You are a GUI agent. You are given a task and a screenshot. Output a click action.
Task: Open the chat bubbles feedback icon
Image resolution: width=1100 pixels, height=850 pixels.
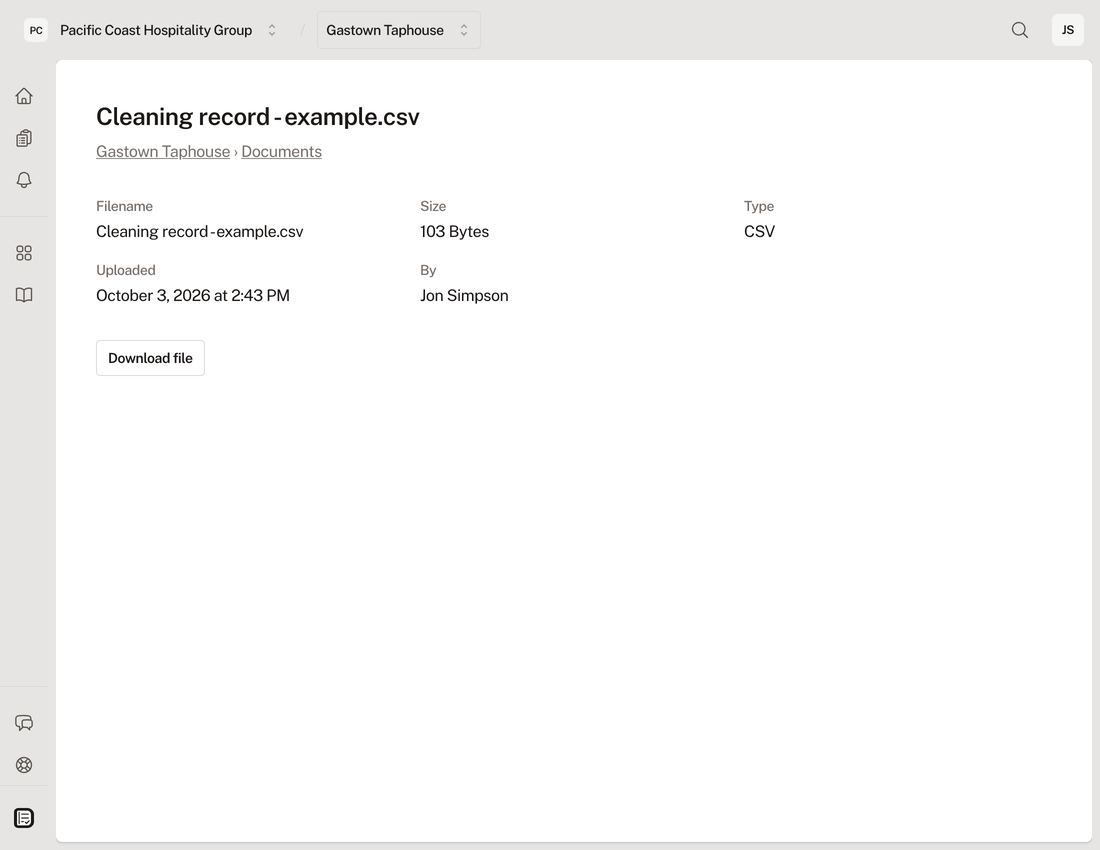point(24,723)
